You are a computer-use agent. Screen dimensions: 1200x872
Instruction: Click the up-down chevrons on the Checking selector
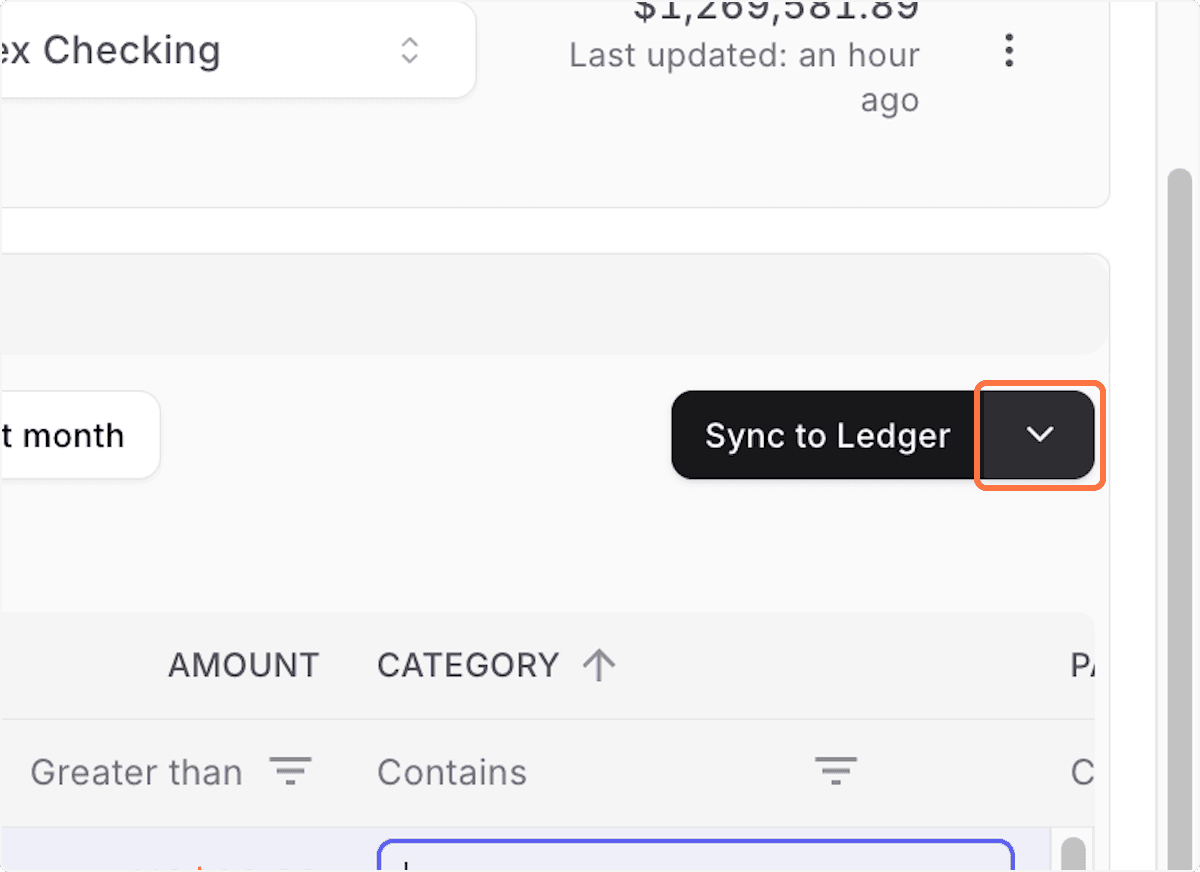pos(410,50)
